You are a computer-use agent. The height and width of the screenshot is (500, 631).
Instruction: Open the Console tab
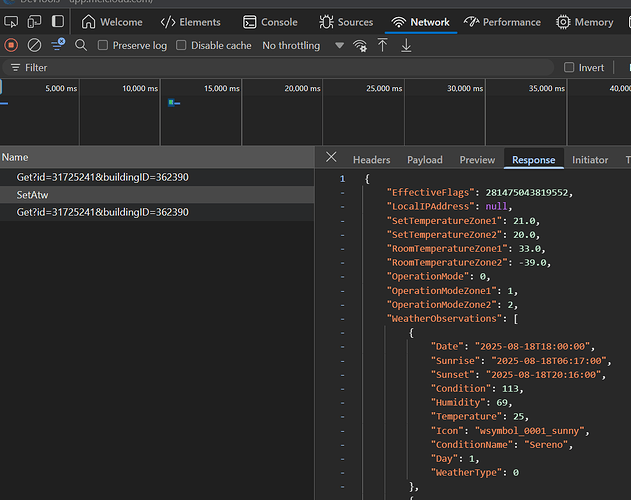270,22
